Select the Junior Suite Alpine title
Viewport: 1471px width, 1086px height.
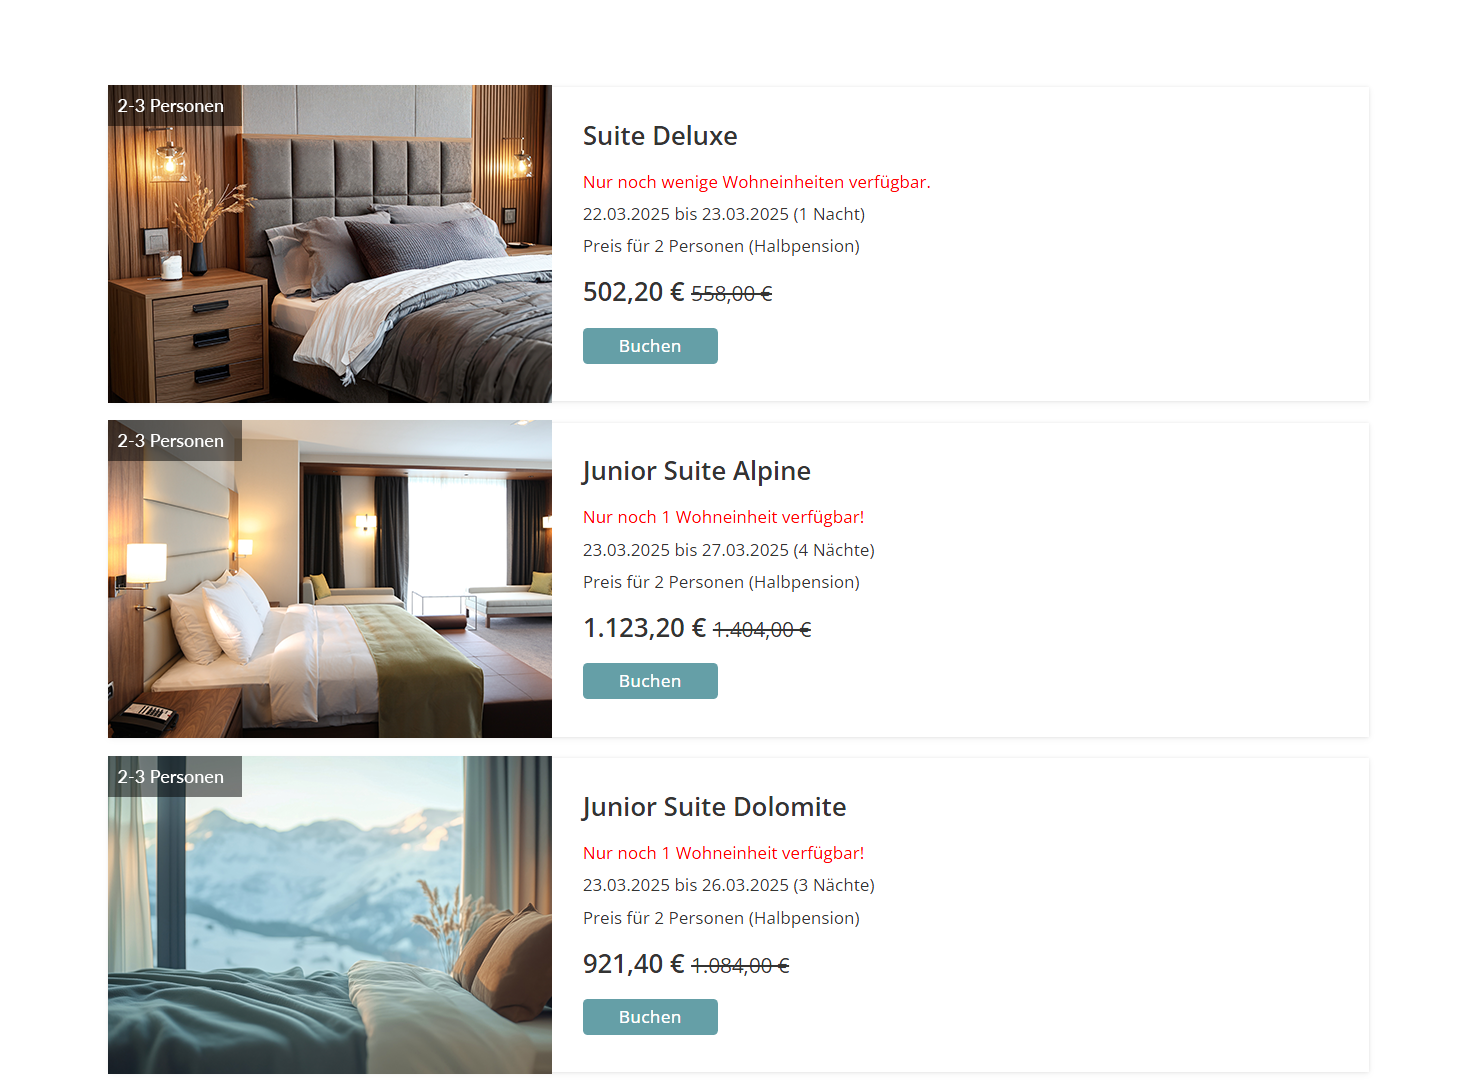pyautogui.click(x=696, y=471)
